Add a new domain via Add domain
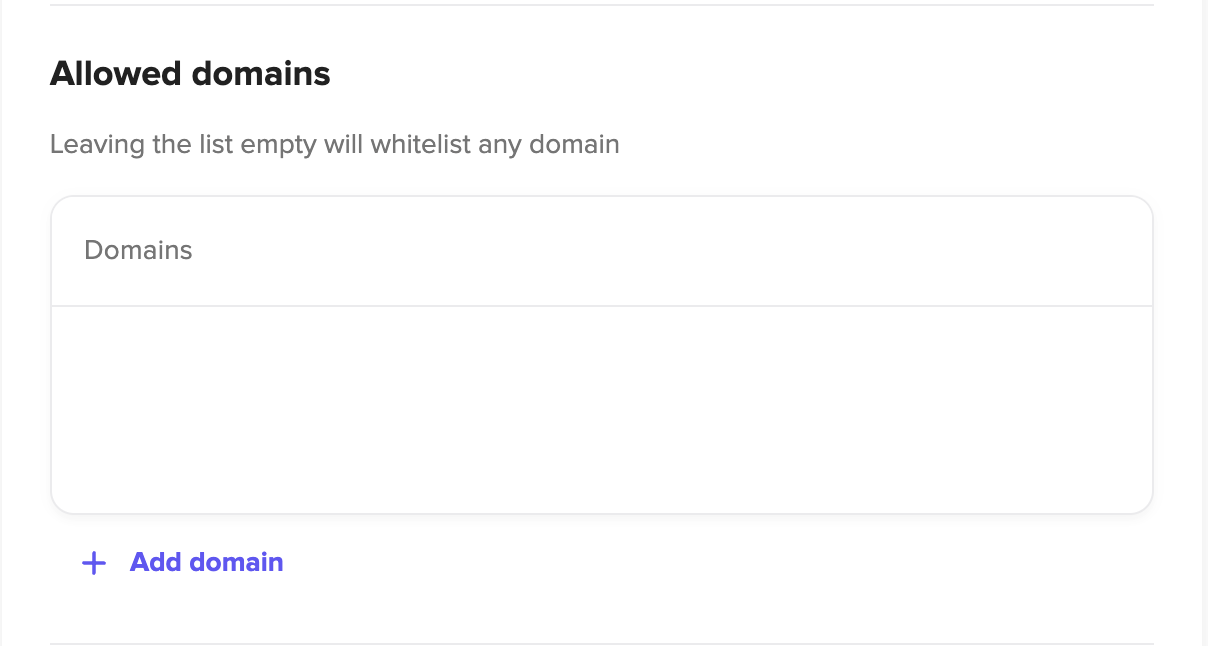 [183, 562]
